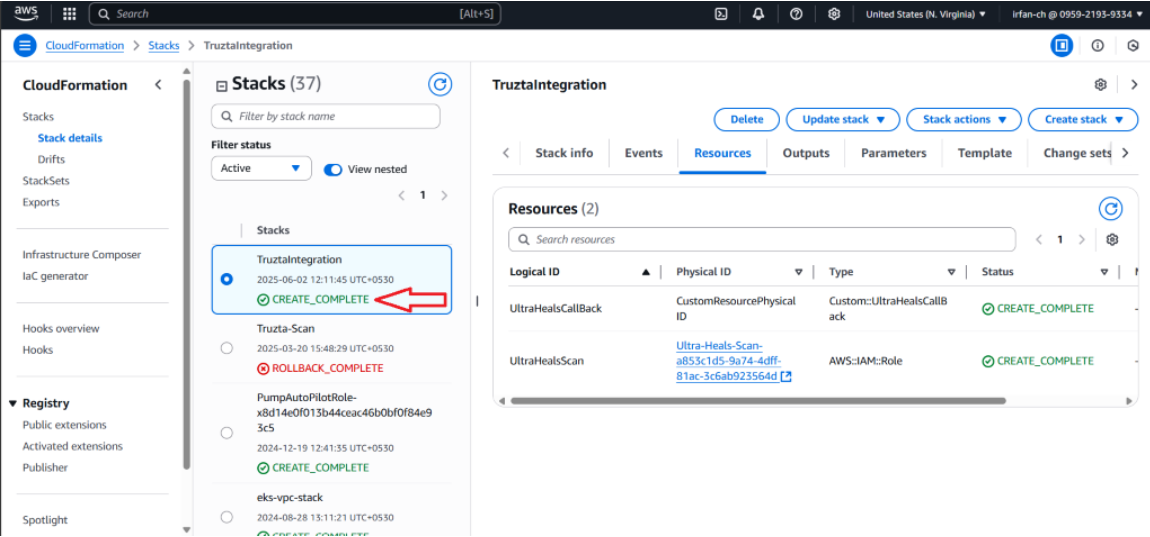This screenshot has width=1150, height=537.
Task: Click the horizontal scrollbar under Resources table
Action: [x=758, y=401]
